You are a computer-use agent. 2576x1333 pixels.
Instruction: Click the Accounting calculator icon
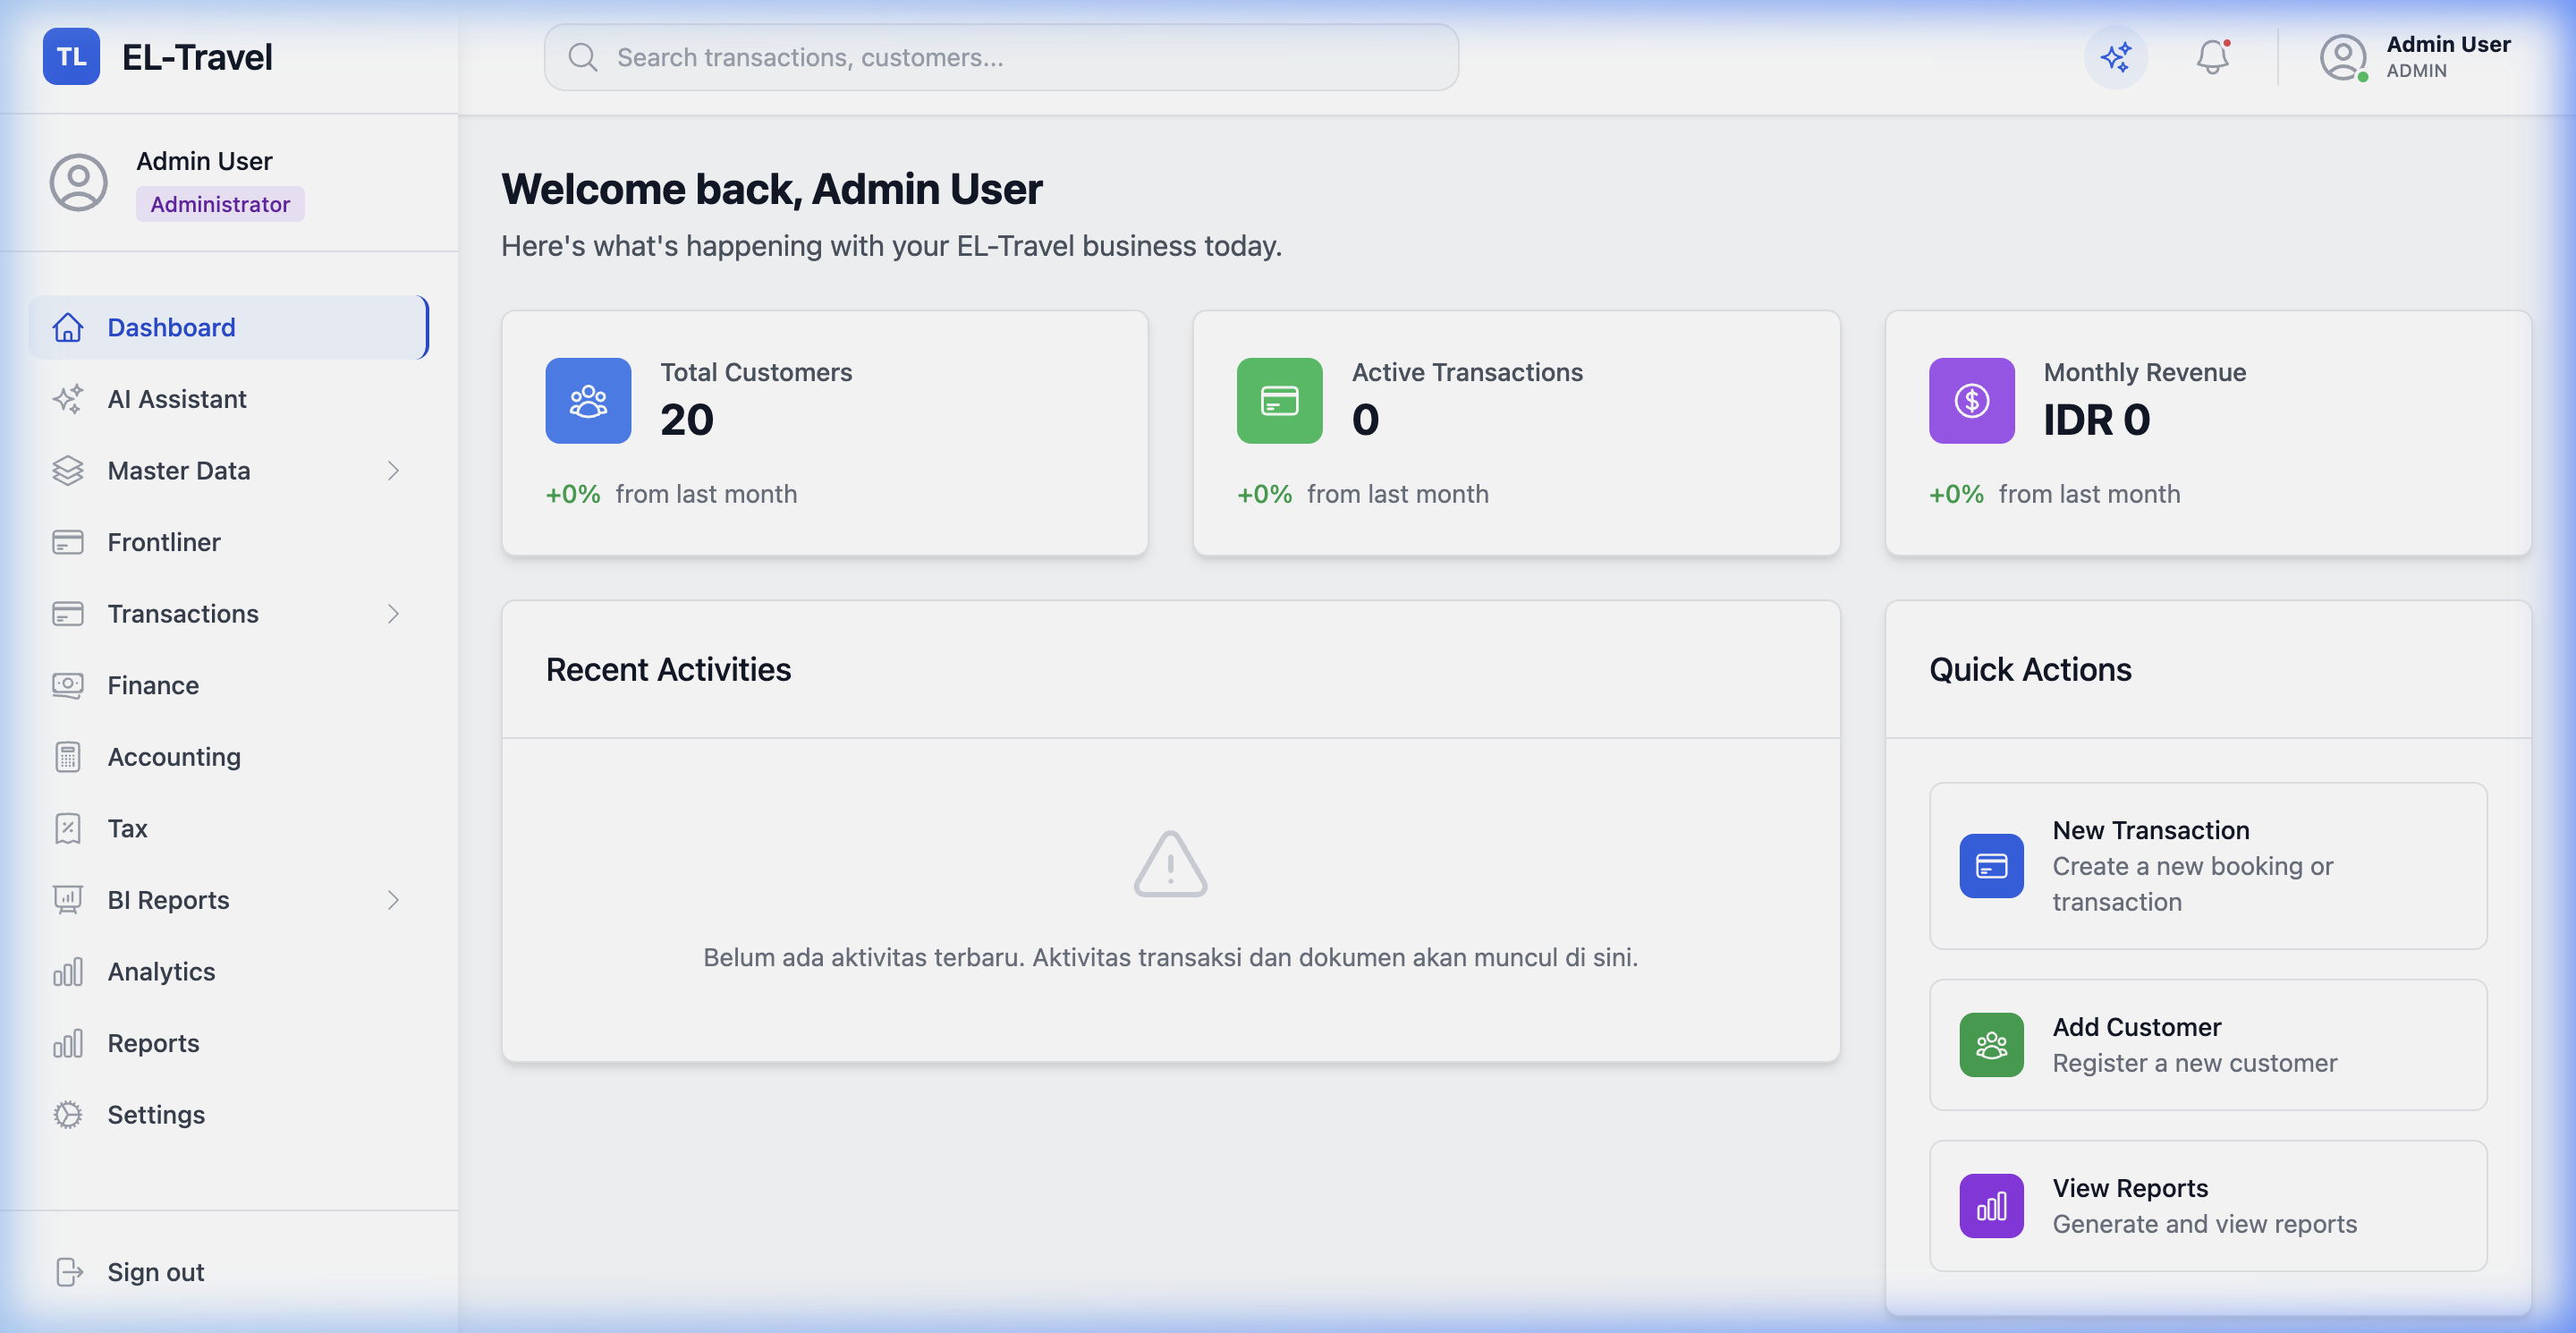point(68,757)
